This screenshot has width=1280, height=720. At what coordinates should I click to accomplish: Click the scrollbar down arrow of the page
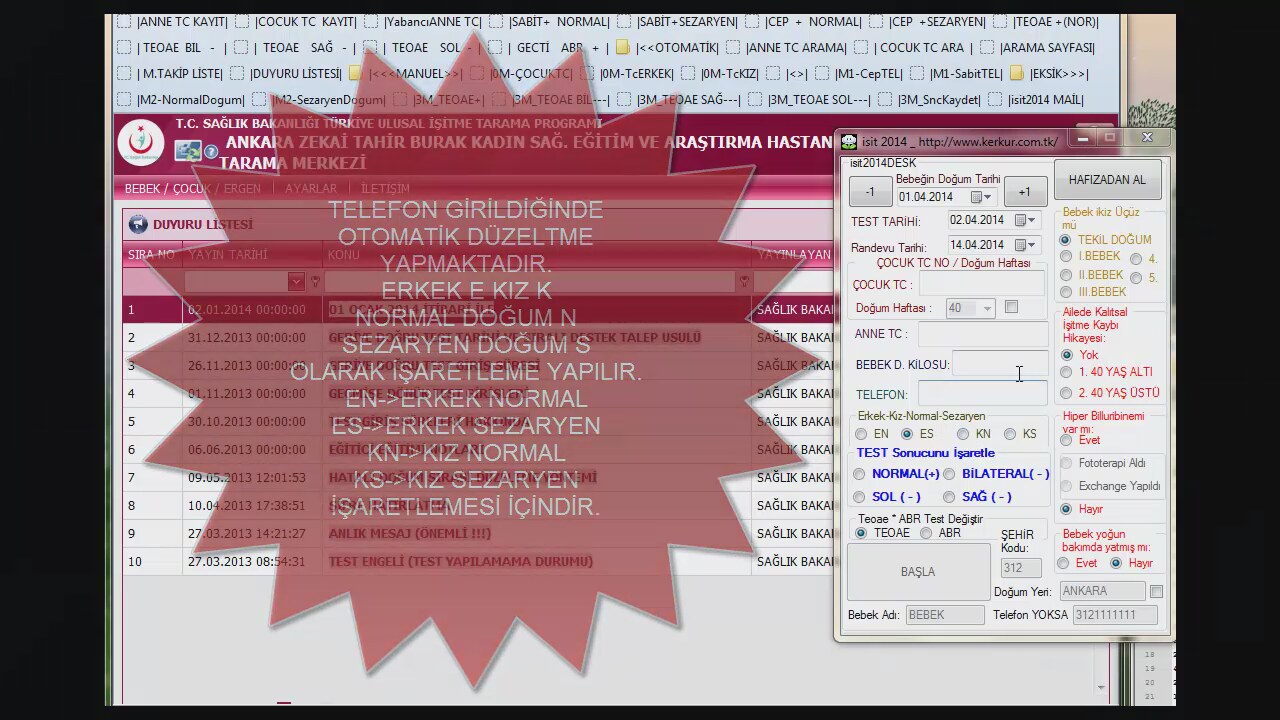pos(1101,687)
